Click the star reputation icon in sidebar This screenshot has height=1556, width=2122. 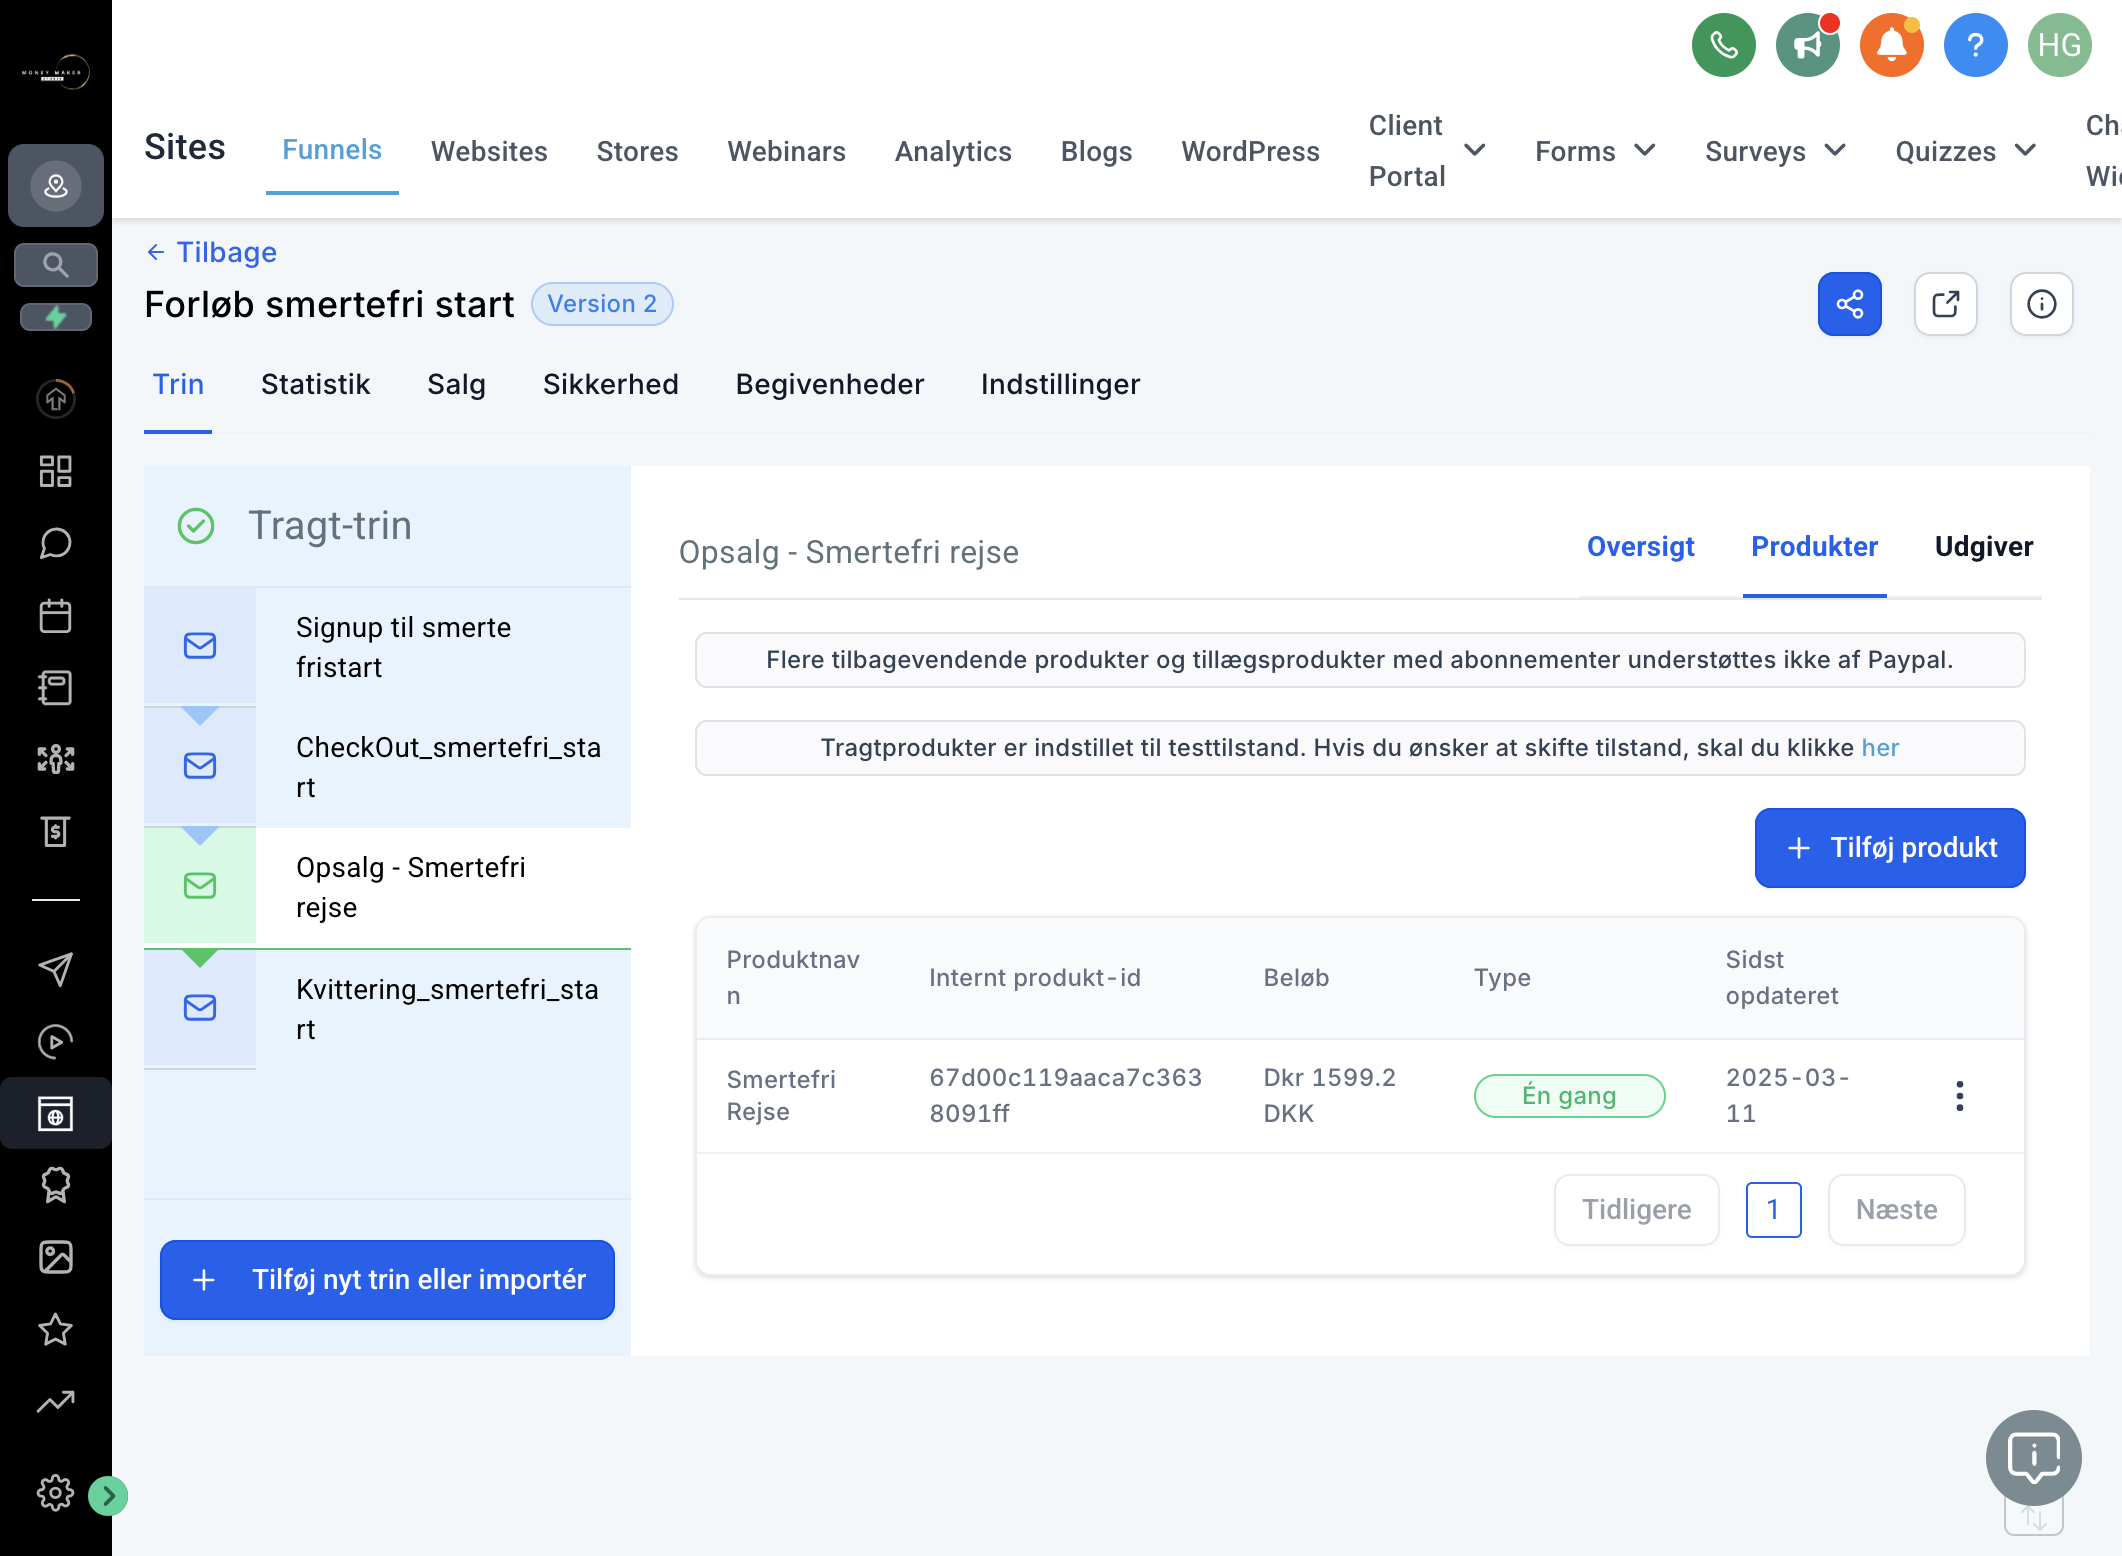(x=56, y=1329)
